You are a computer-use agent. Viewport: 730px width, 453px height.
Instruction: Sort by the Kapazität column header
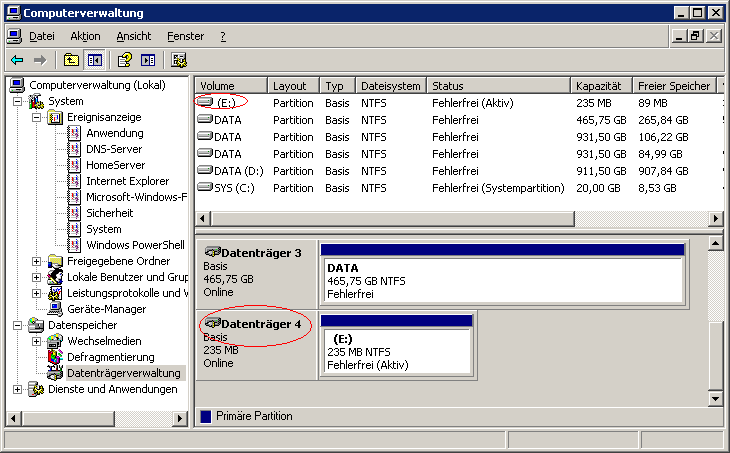tap(600, 86)
